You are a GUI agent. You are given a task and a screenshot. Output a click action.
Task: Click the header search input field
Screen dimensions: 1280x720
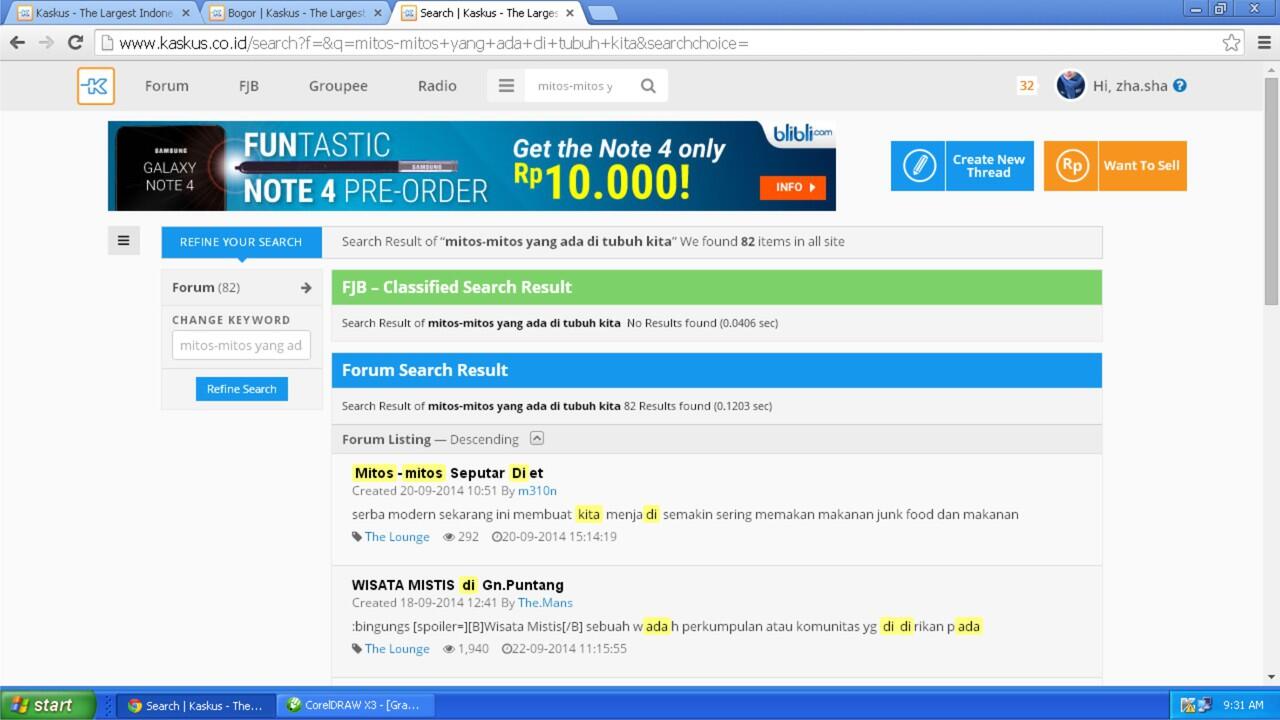[x=579, y=86]
